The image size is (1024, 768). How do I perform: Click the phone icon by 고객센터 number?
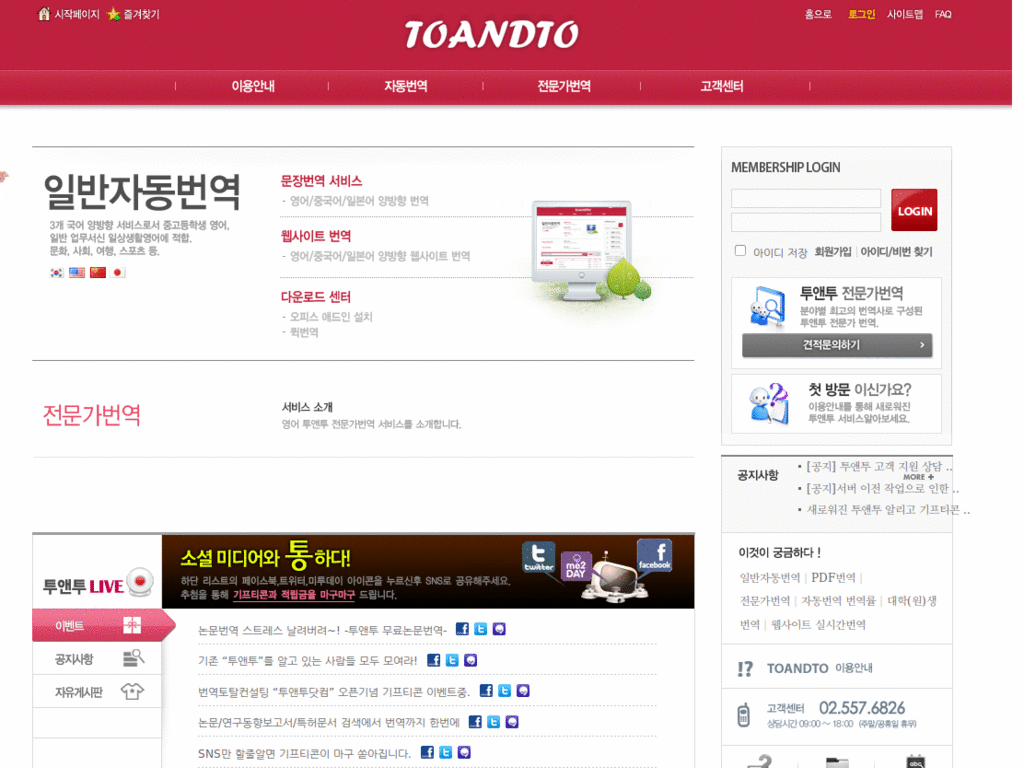coord(743,714)
